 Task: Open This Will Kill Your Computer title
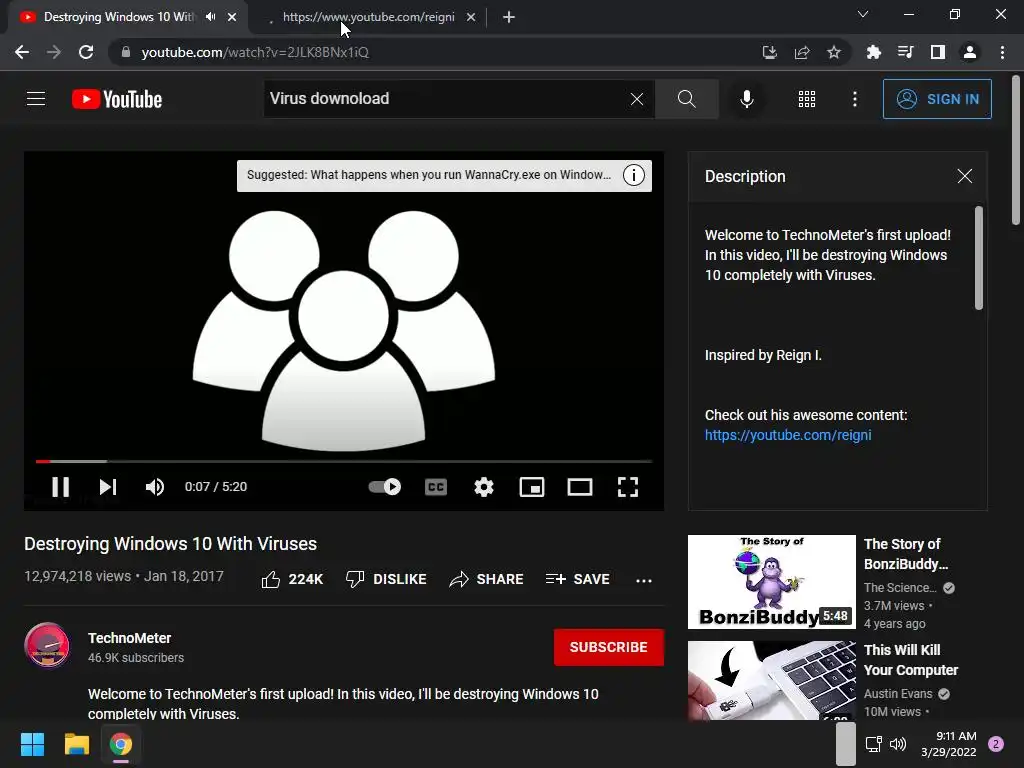911,660
